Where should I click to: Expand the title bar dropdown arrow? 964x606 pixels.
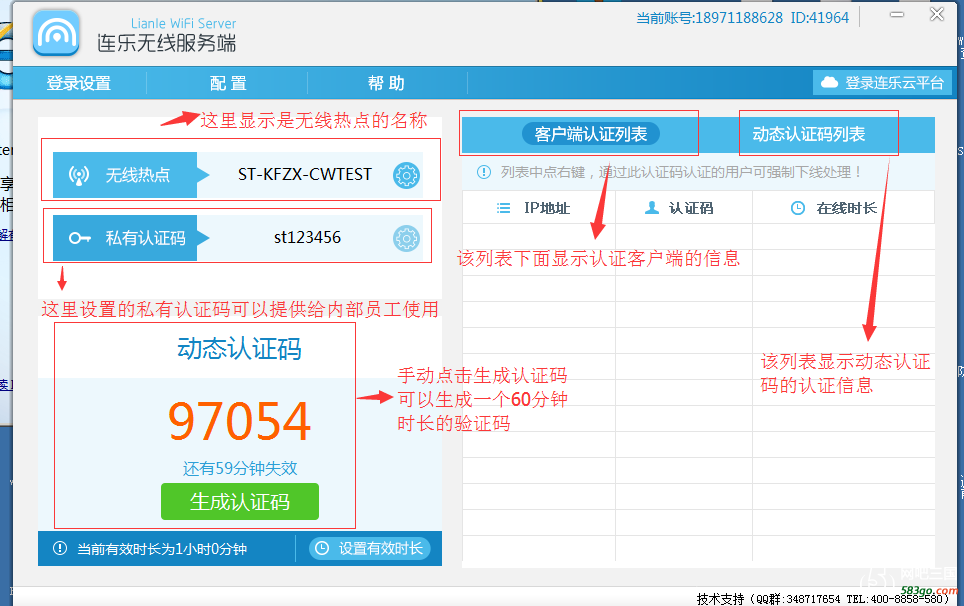coord(872,16)
